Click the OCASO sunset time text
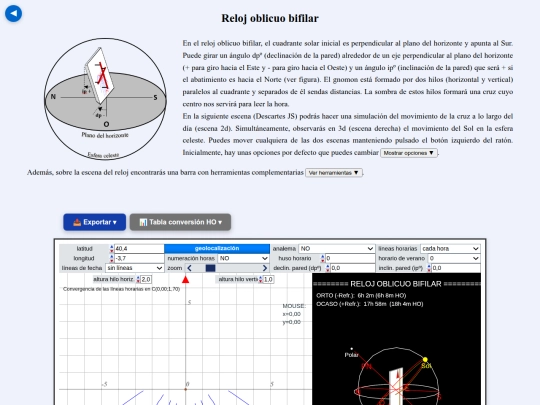This screenshot has width=540, height=405. point(370,304)
